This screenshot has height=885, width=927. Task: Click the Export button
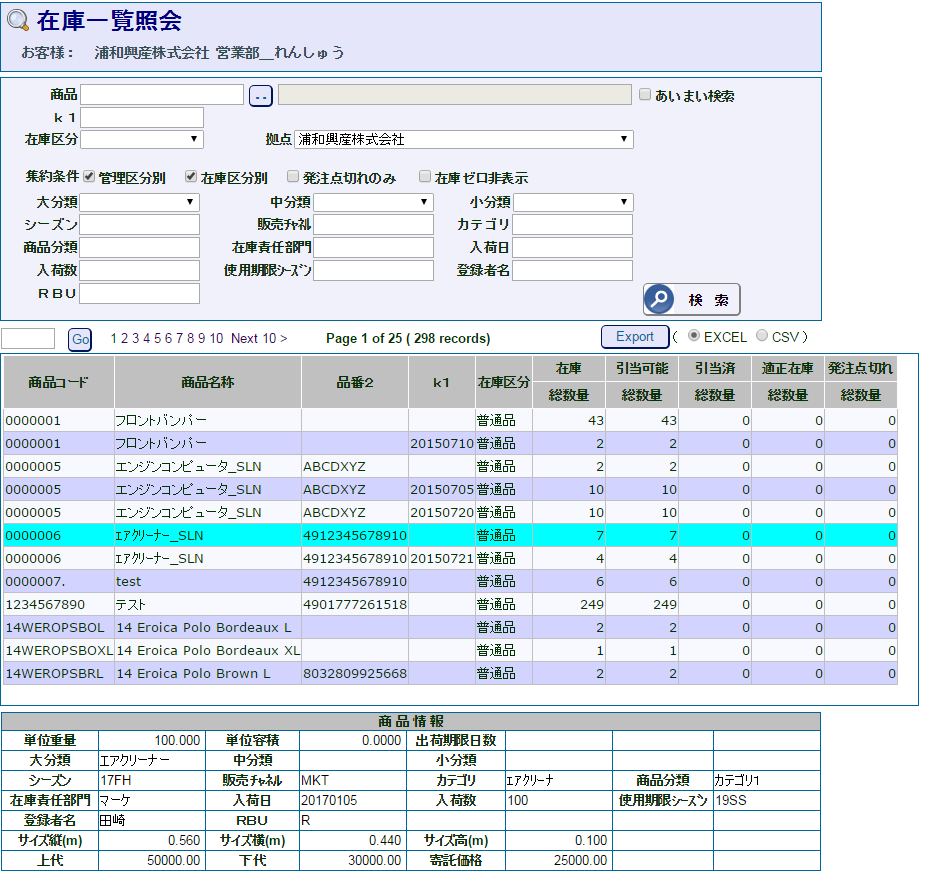click(x=635, y=337)
